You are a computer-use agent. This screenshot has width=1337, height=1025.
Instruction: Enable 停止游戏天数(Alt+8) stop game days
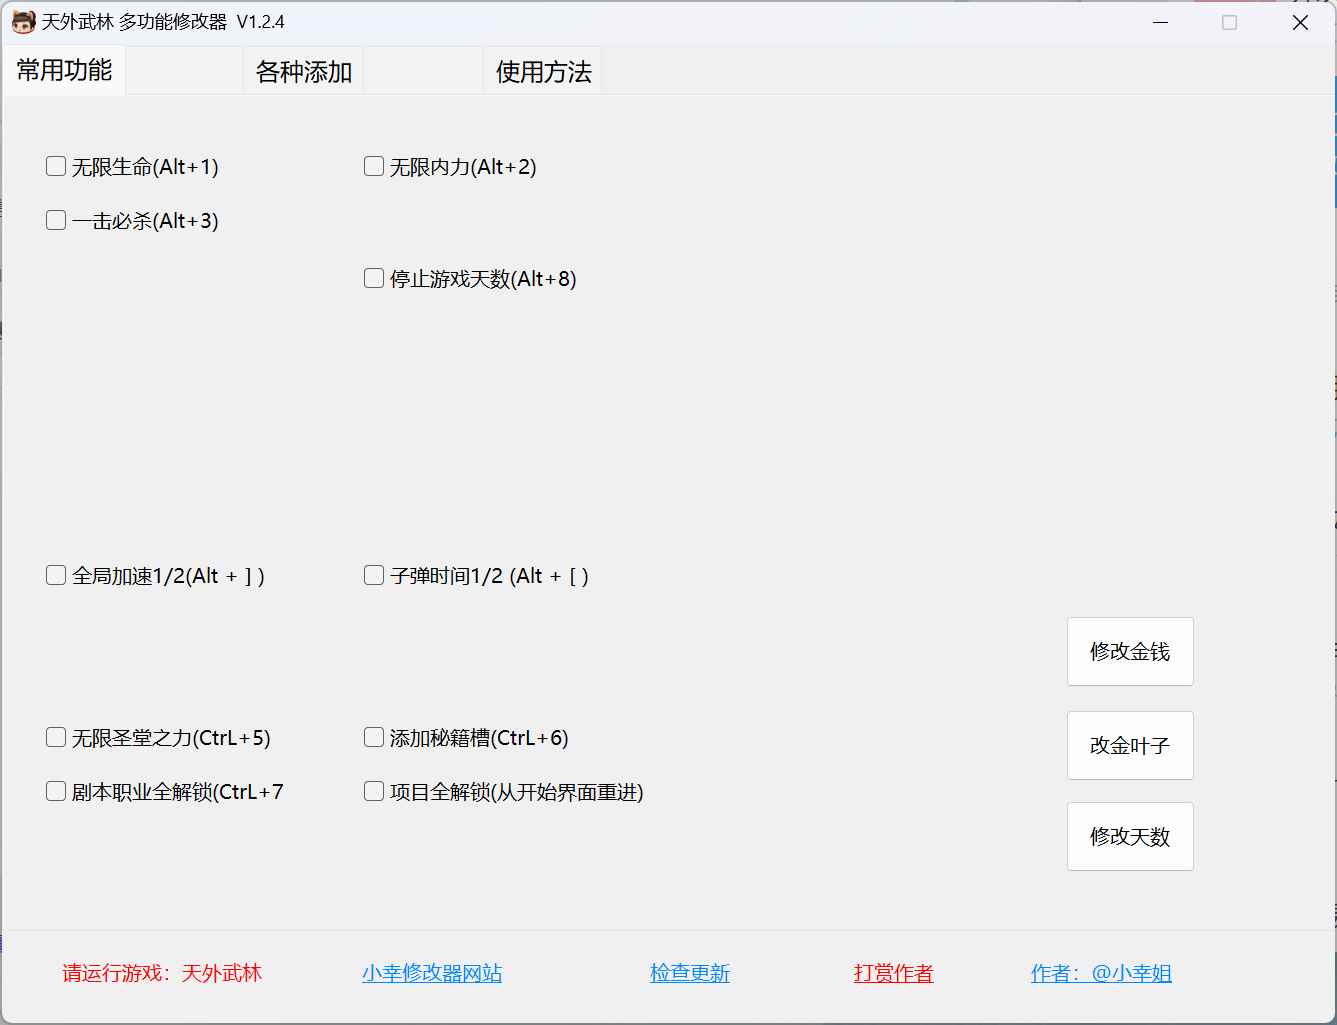pyautogui.click(x=372, y=277)
